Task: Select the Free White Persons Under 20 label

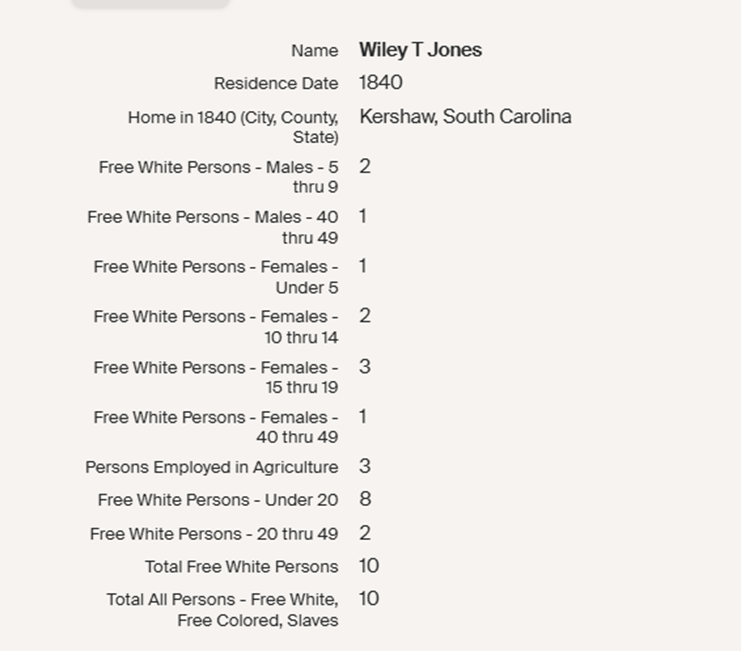Action: click(x=217, y=500)
